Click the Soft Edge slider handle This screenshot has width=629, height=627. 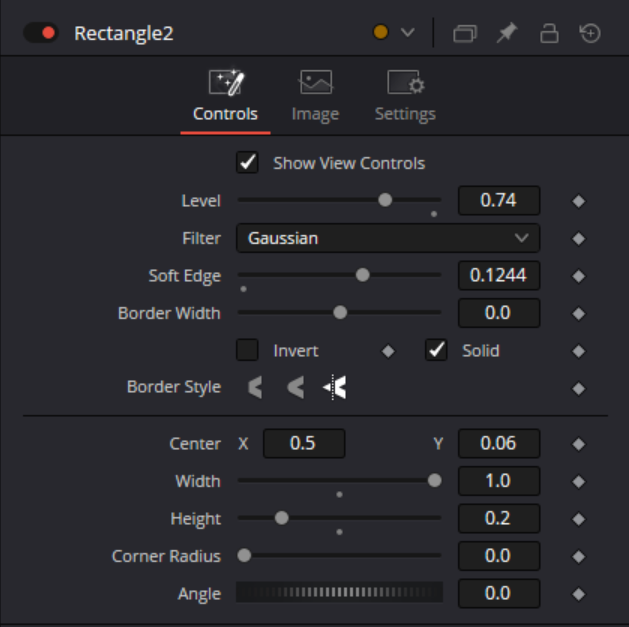pyautogui.click(x=363, y=275)
